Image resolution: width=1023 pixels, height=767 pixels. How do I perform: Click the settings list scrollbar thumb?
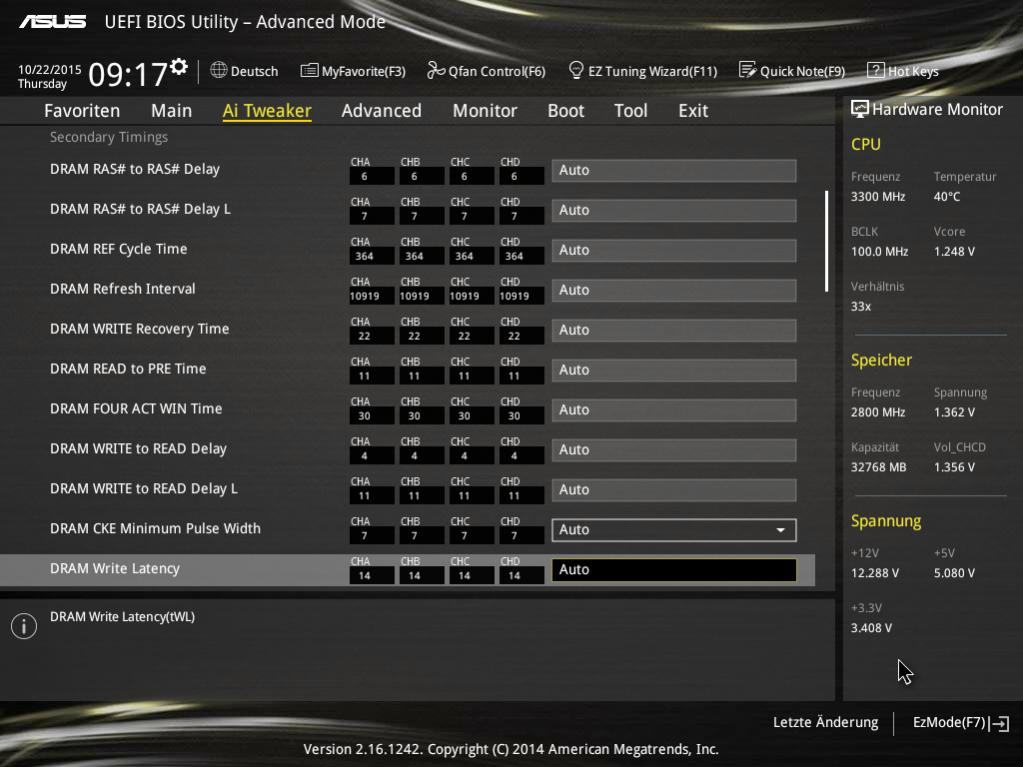[x=827, y=241]
